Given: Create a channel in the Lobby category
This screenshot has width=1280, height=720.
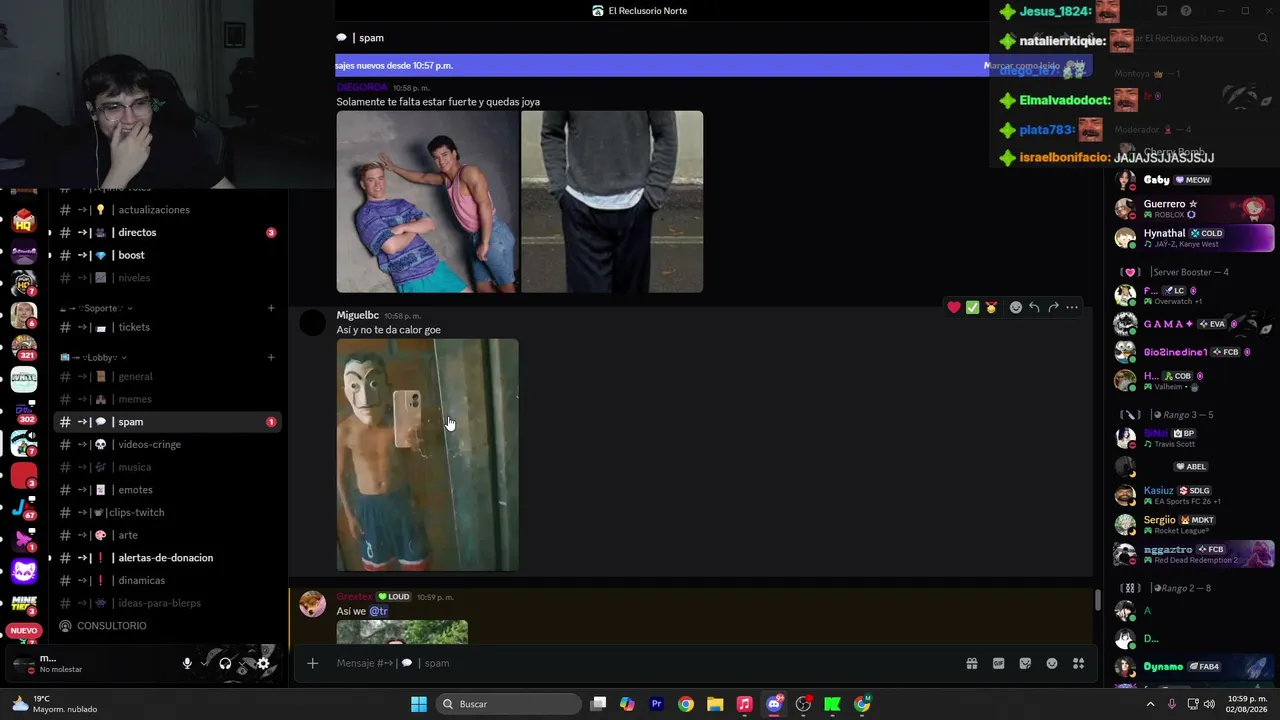Looking at the screenshot, I should click(271, 357).
